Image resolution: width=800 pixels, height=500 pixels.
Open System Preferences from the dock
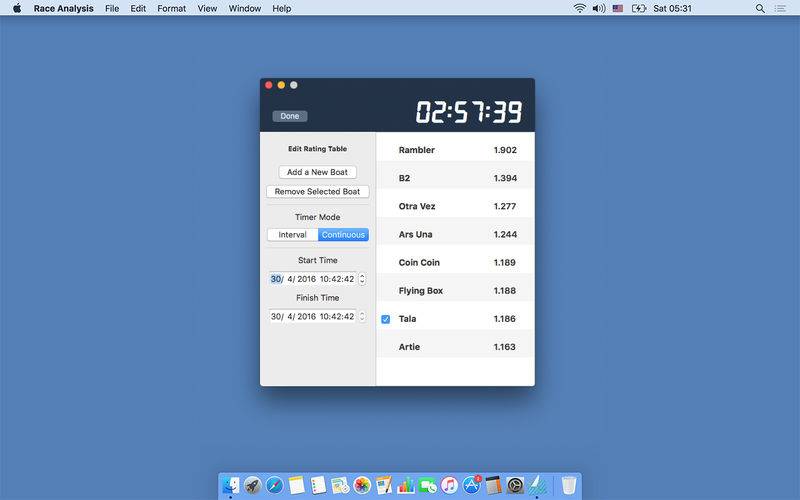tap(515, 485)
